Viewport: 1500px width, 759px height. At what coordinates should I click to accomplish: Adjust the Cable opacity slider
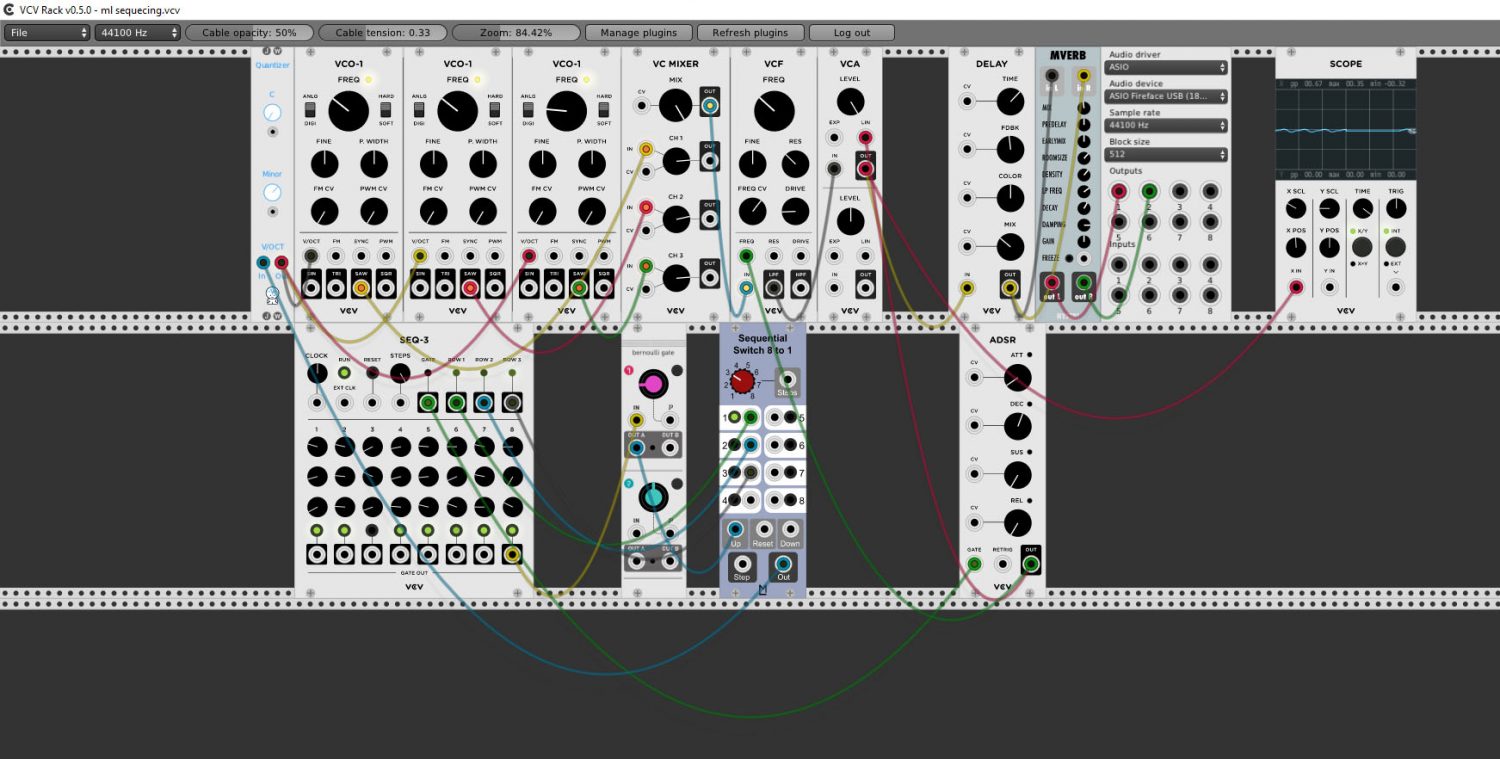[x=249, y=32]
